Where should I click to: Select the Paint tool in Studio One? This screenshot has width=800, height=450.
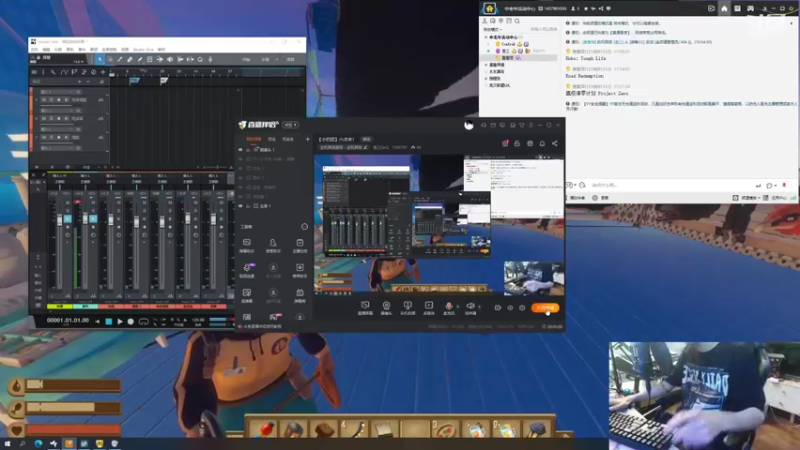pos(140,60)
